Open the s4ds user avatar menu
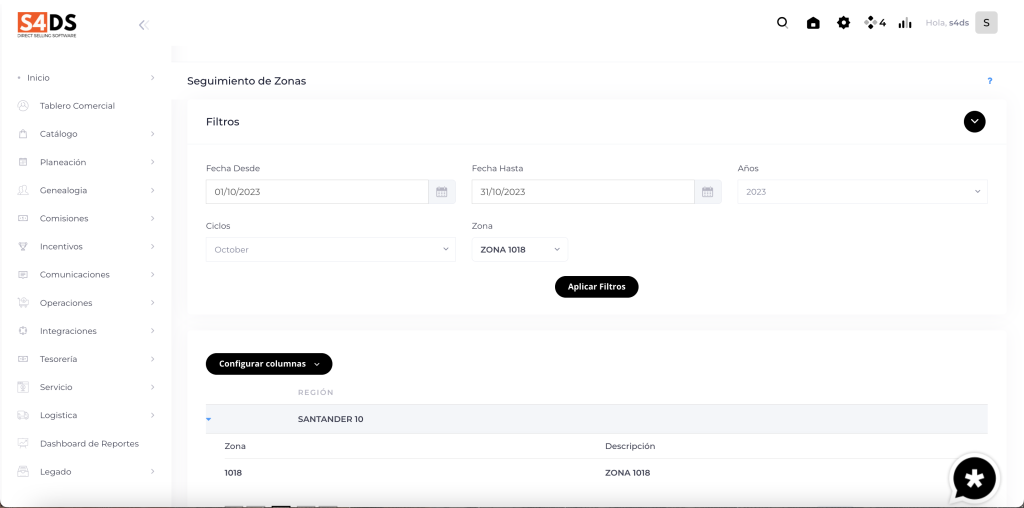 [x=986, y=23]
